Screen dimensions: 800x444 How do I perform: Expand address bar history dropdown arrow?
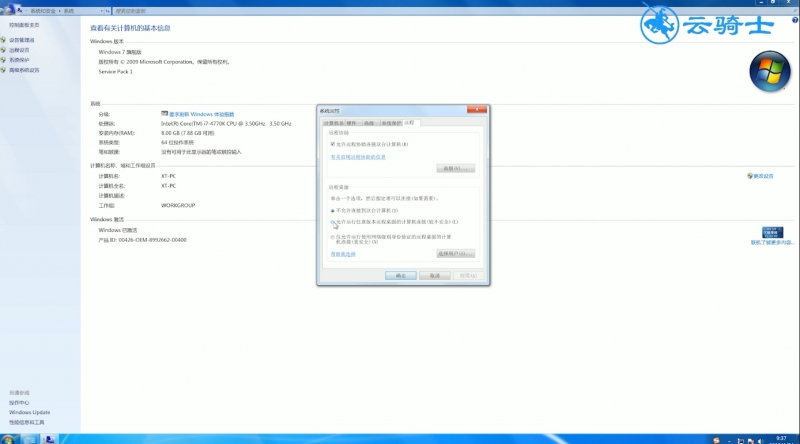click(102, 11)
